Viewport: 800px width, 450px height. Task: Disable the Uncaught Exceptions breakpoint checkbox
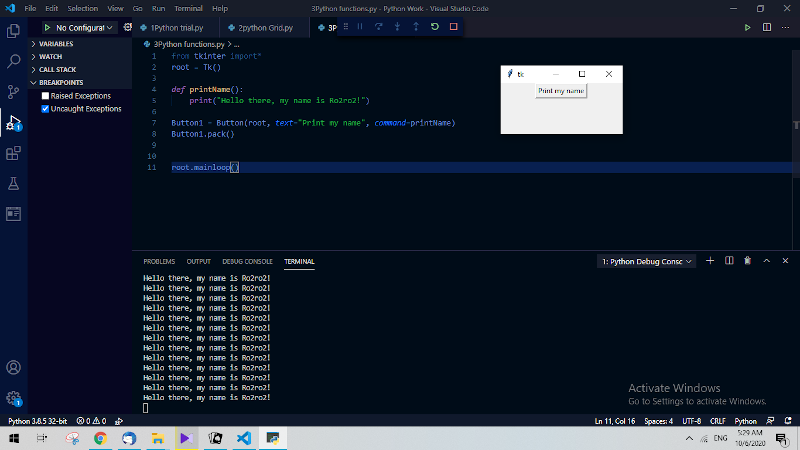click(45, 109)
